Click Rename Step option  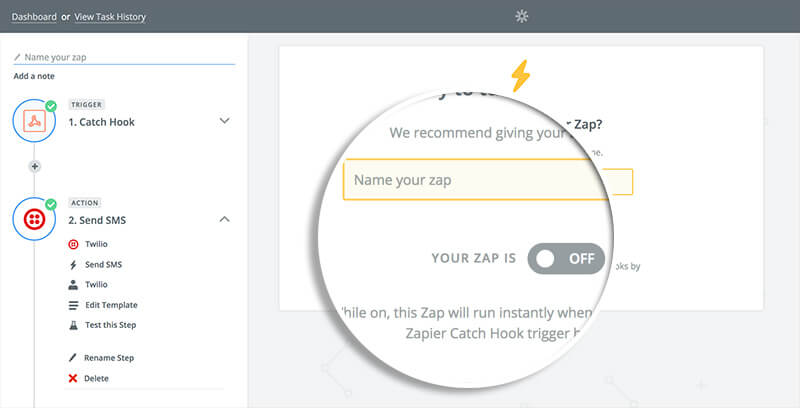pyautogui.click(x=109, y=358)
